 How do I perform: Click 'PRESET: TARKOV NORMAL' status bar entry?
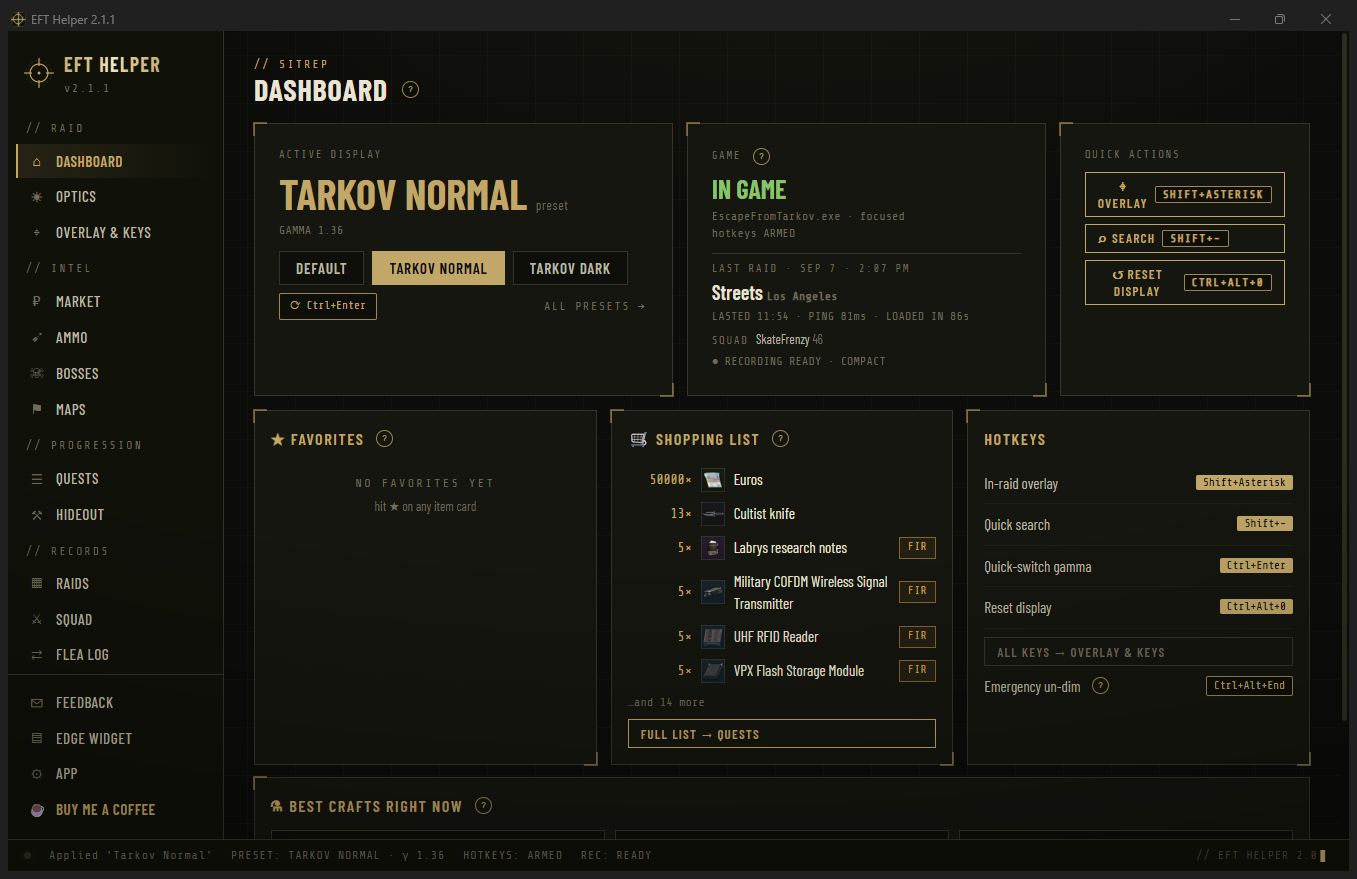(339, 855)
